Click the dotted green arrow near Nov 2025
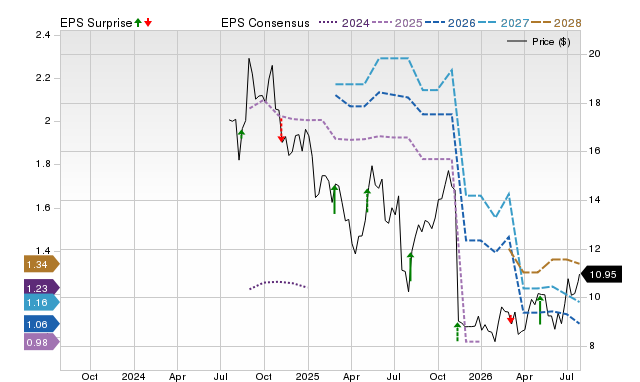This screenshot has width=640, height=382. click(x=457, y=331)
